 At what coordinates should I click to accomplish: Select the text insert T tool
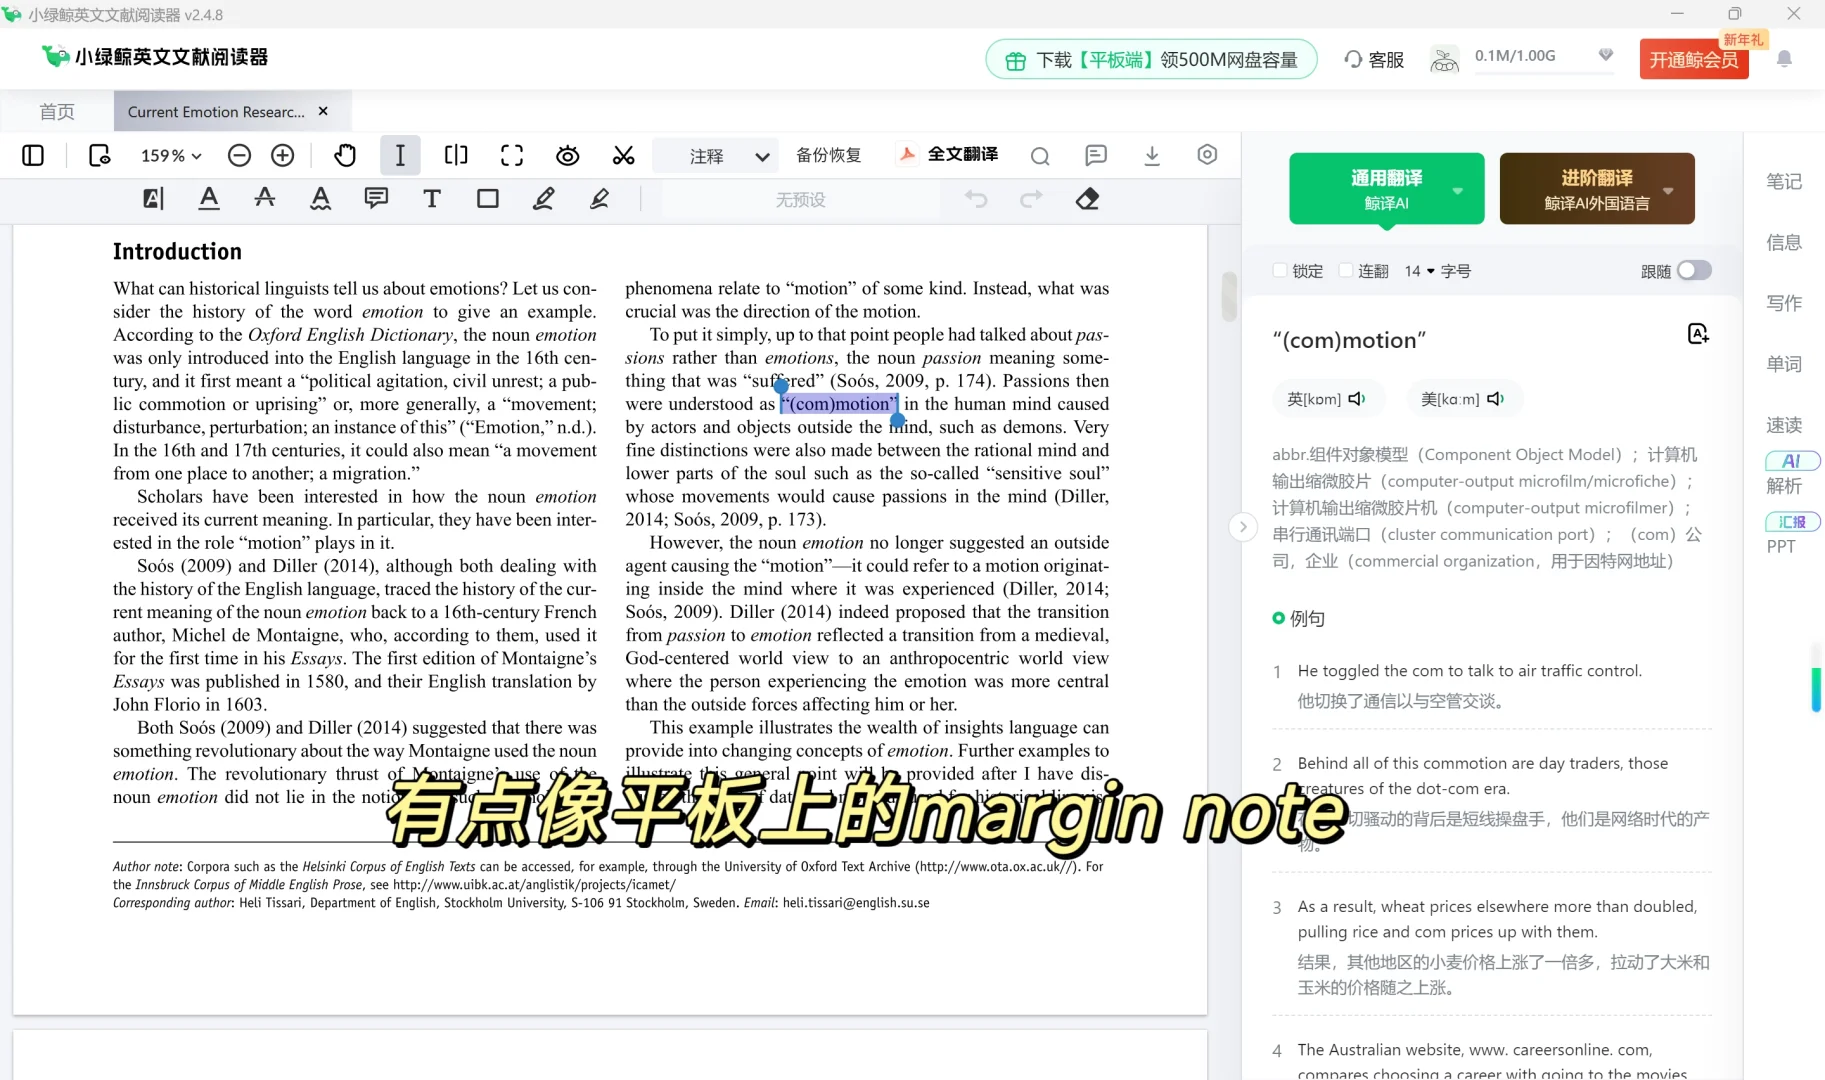[x=432, y=198]
